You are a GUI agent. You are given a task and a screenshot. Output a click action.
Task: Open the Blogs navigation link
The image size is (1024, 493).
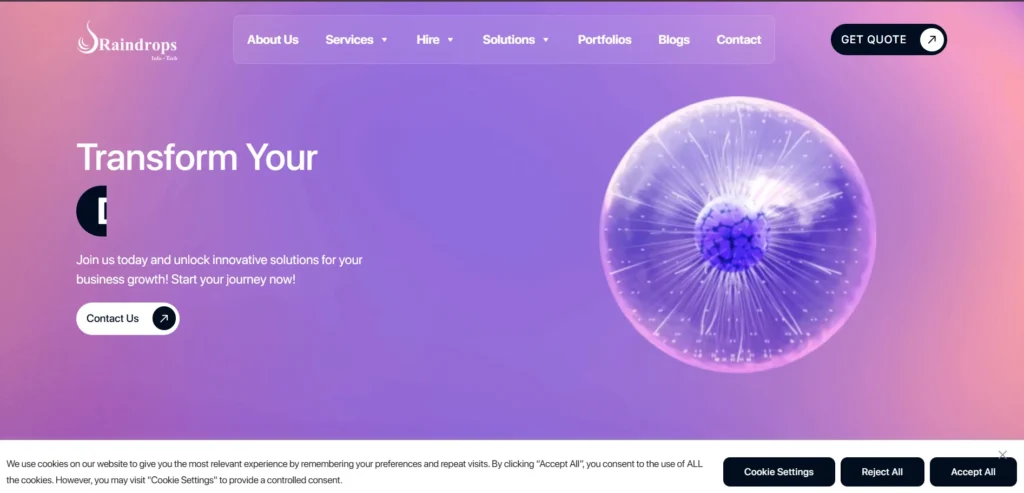(x=674, y=40)
